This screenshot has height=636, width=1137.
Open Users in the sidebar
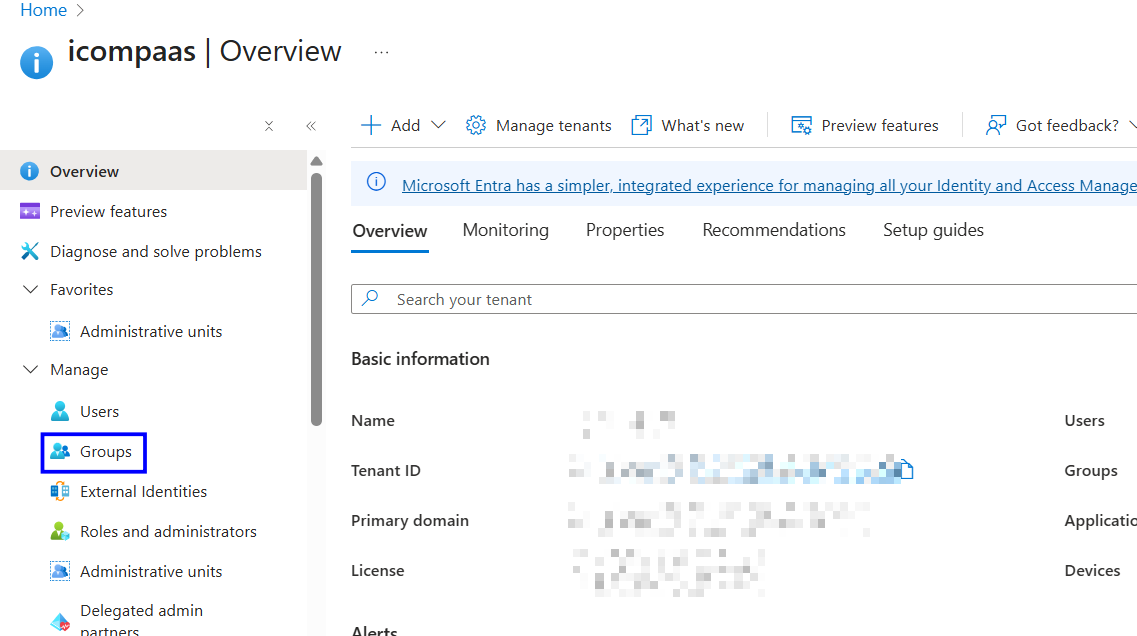(x=99, y=411)
